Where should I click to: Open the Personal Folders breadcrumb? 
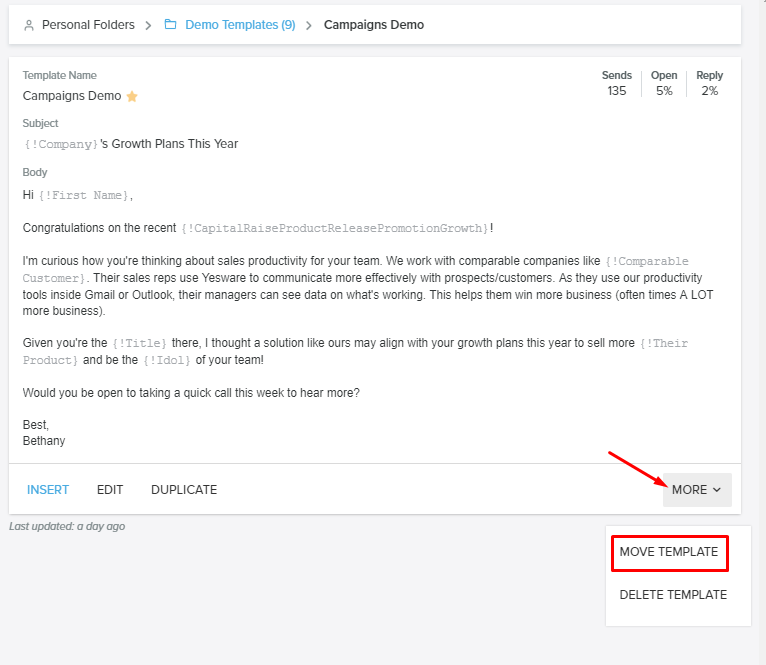point(88,25)
